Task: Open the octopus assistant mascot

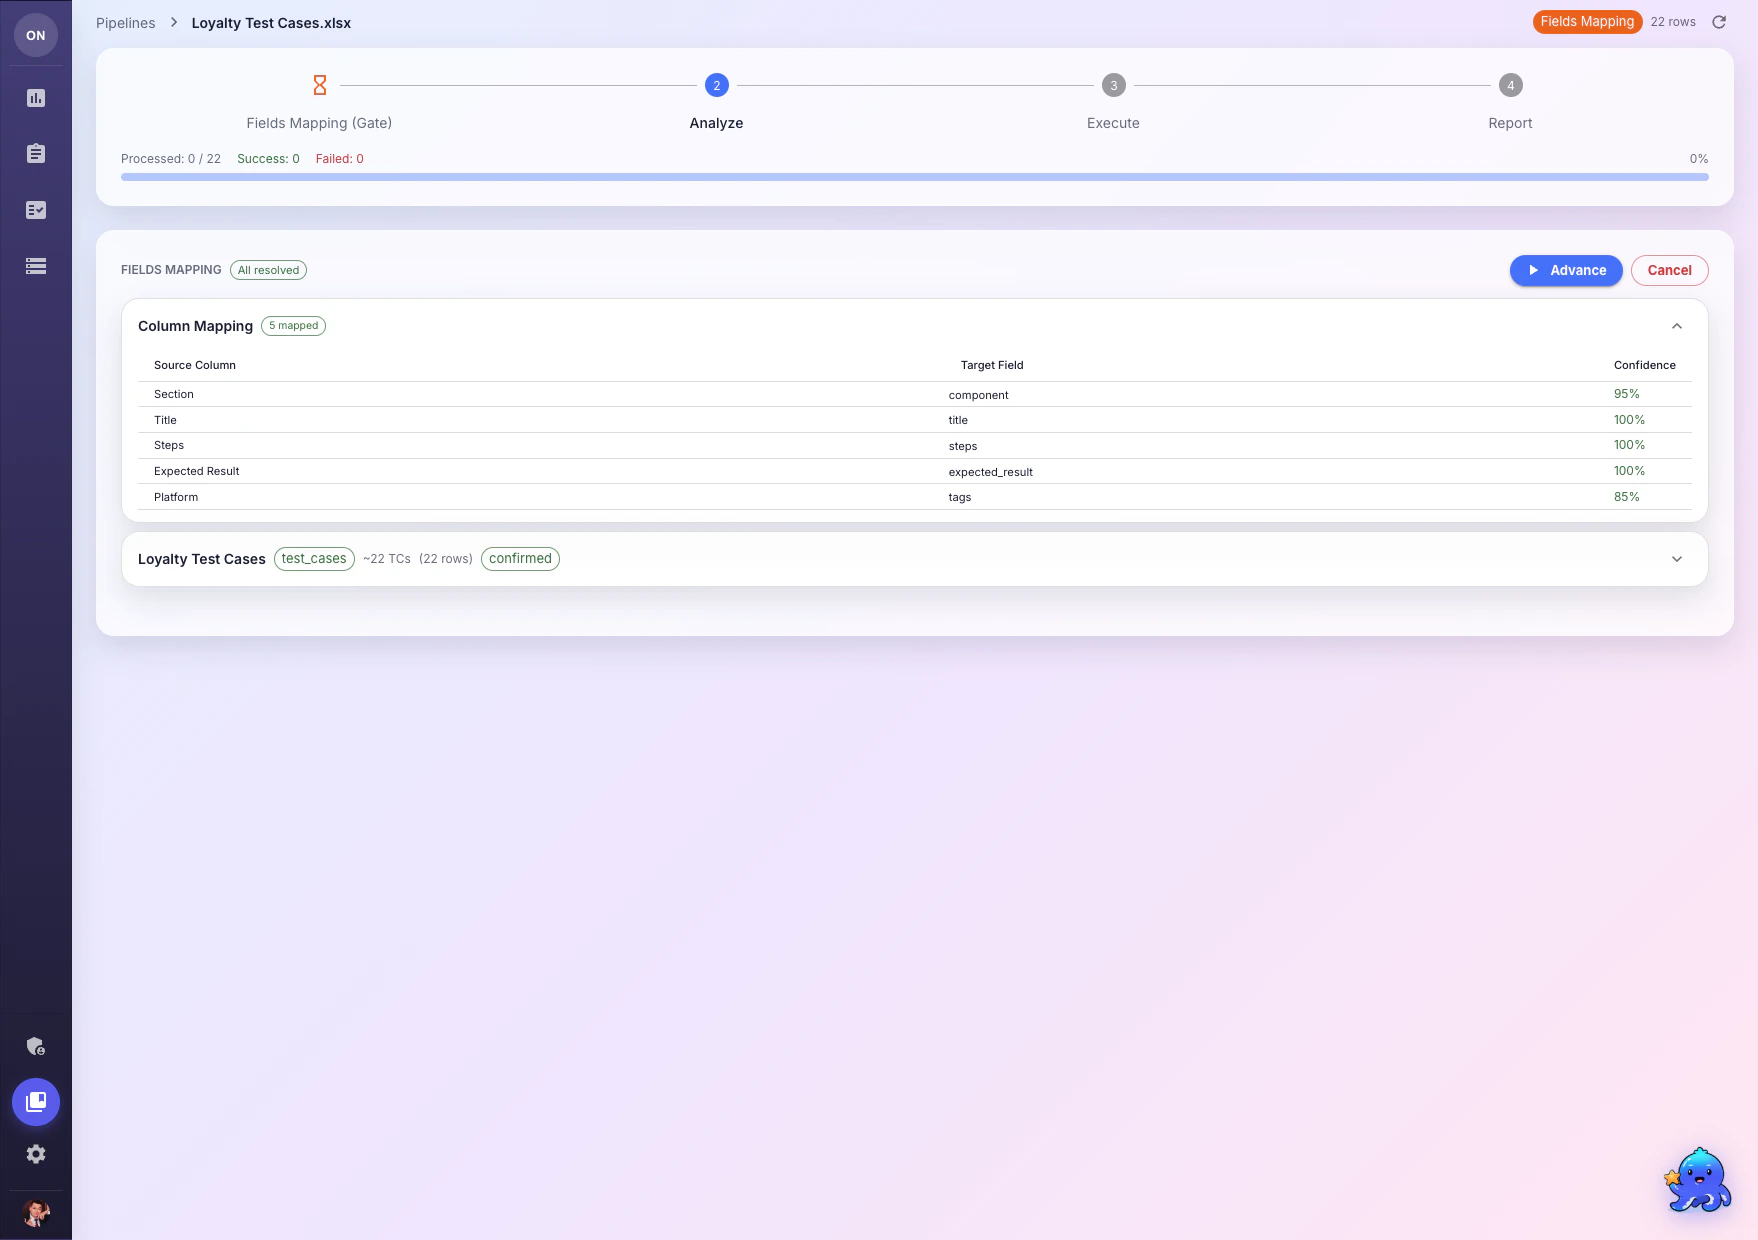Action: coord(1698,1180)
